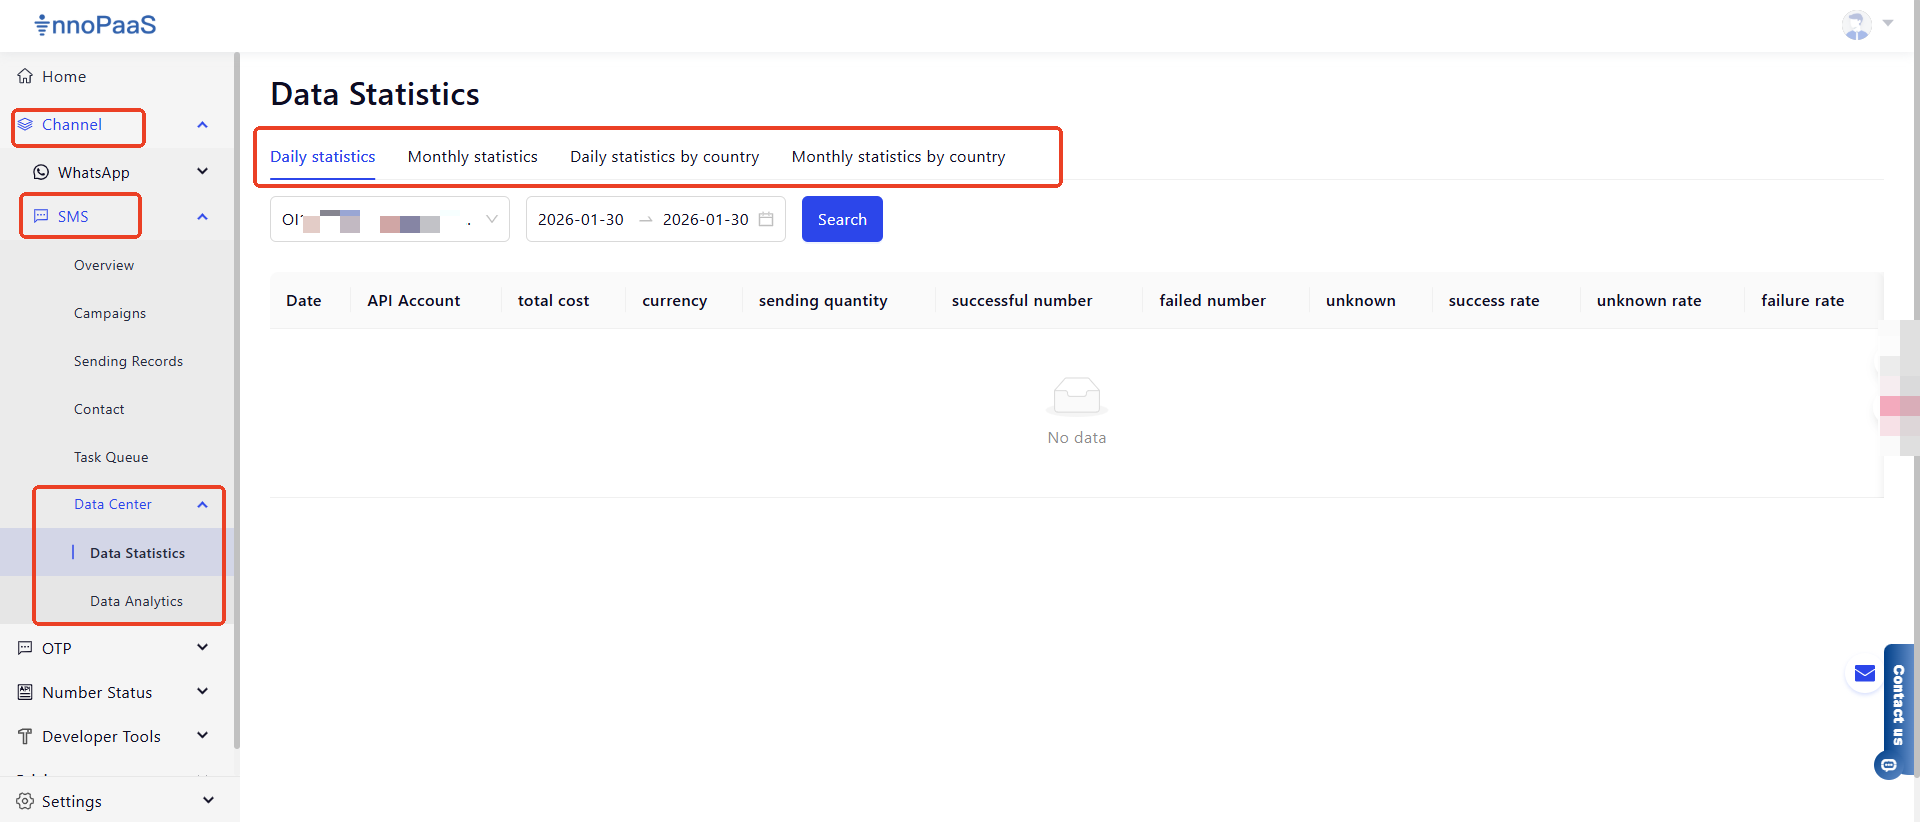Screen dimensions: 1920x822
Task: Click the start date field 2026-01-30
Action: (581, 219)
